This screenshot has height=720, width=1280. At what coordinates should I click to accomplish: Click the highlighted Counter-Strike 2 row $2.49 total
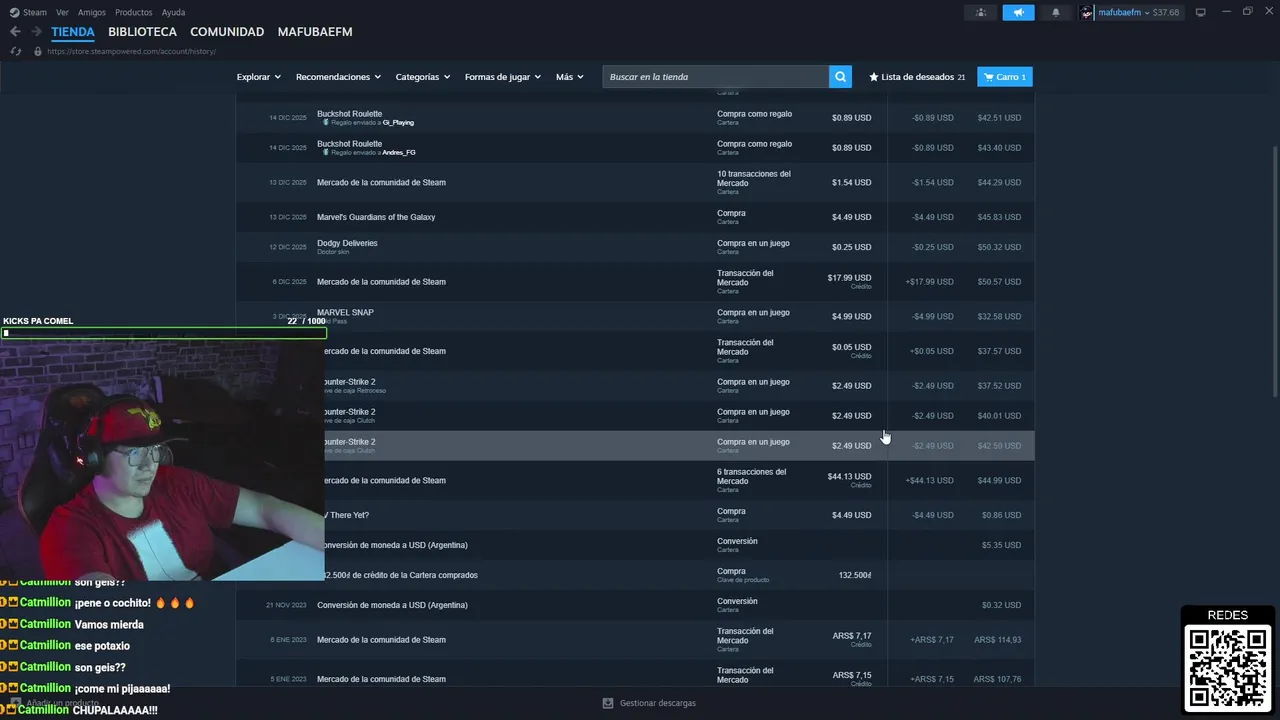pos(851,446)
